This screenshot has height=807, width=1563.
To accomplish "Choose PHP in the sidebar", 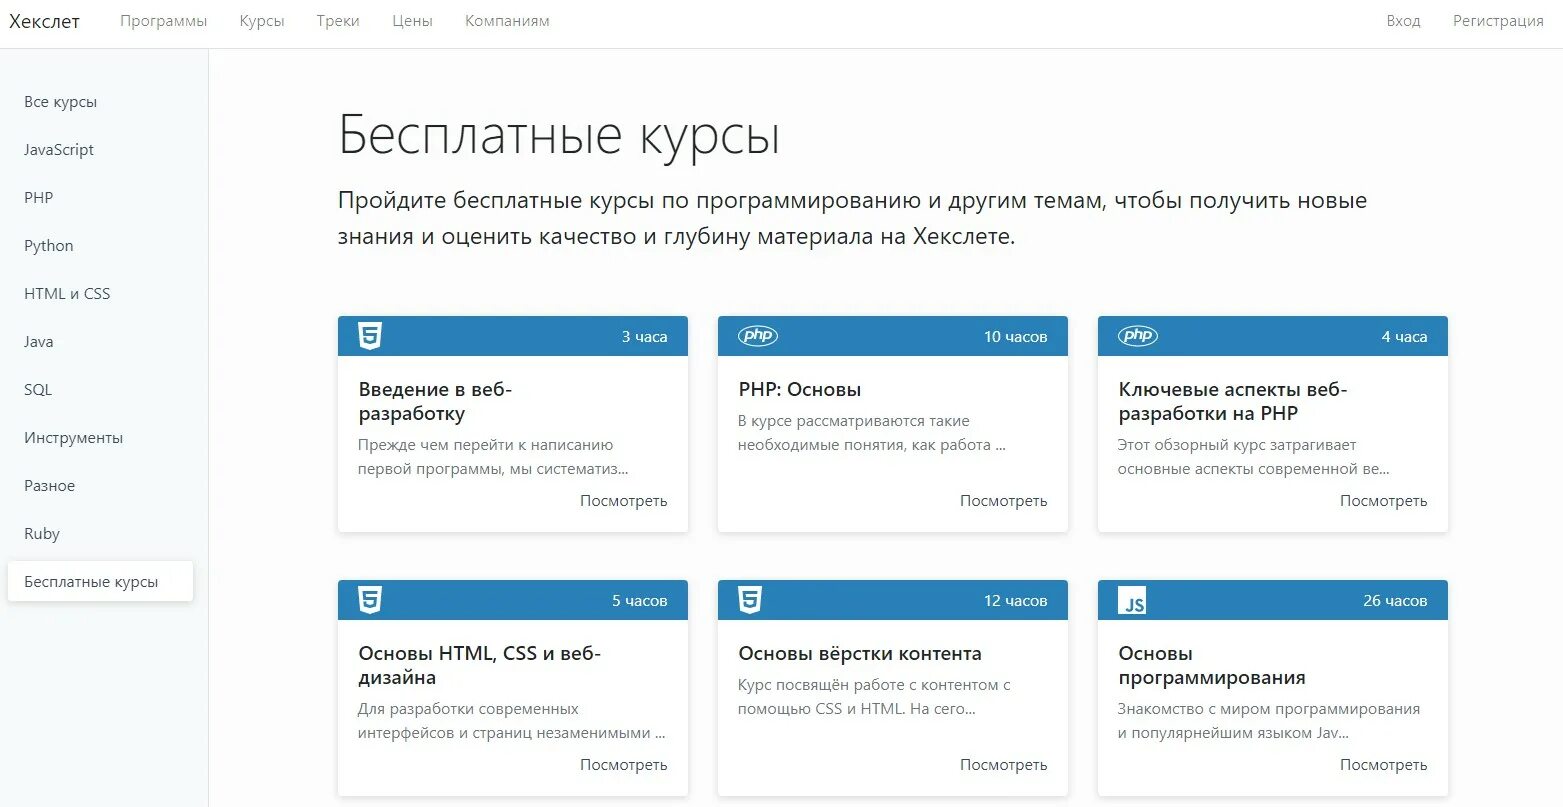I will (x=39, y=198).
